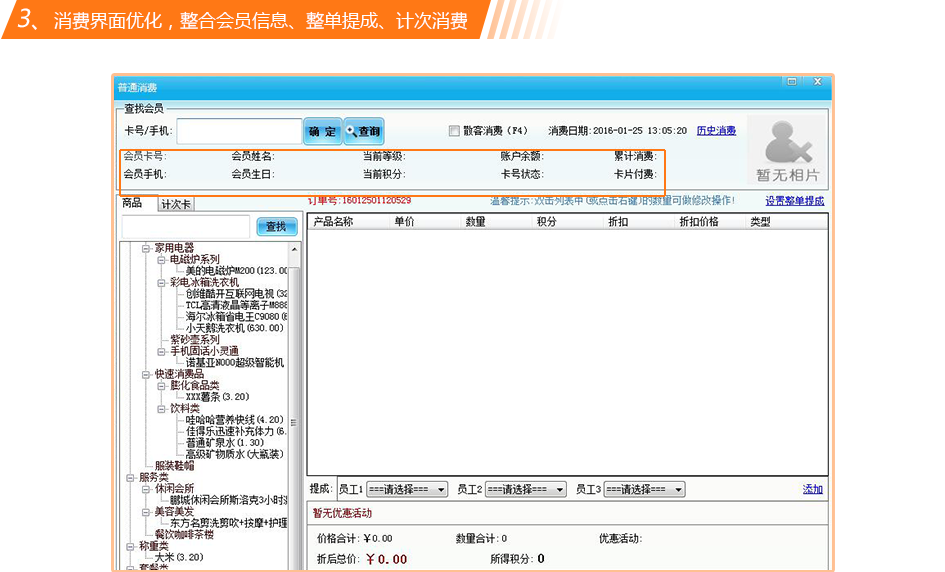This screenshot has width=945, height=572.
Task: Collapse the 电磁炉系列 tree node
Action: (x=161, y=260)
